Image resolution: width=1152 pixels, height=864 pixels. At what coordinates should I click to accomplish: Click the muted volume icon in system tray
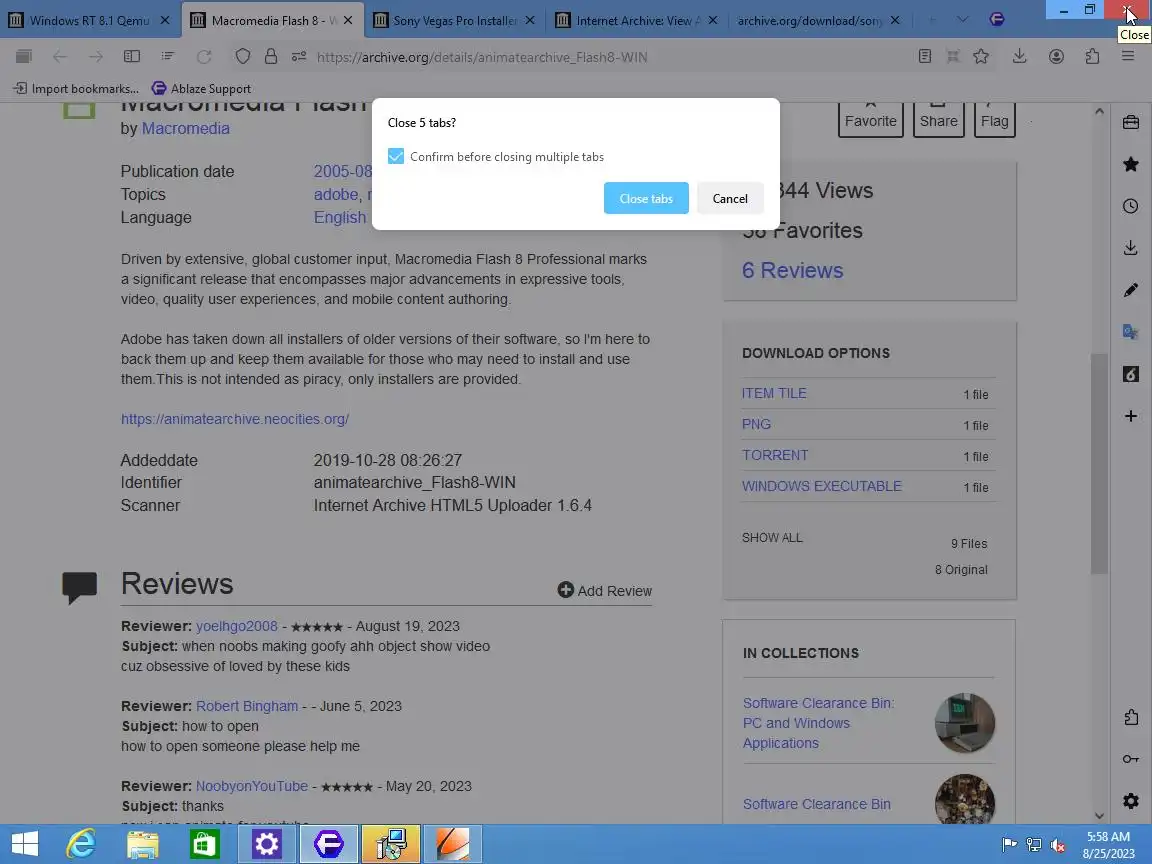point(1058,846)
